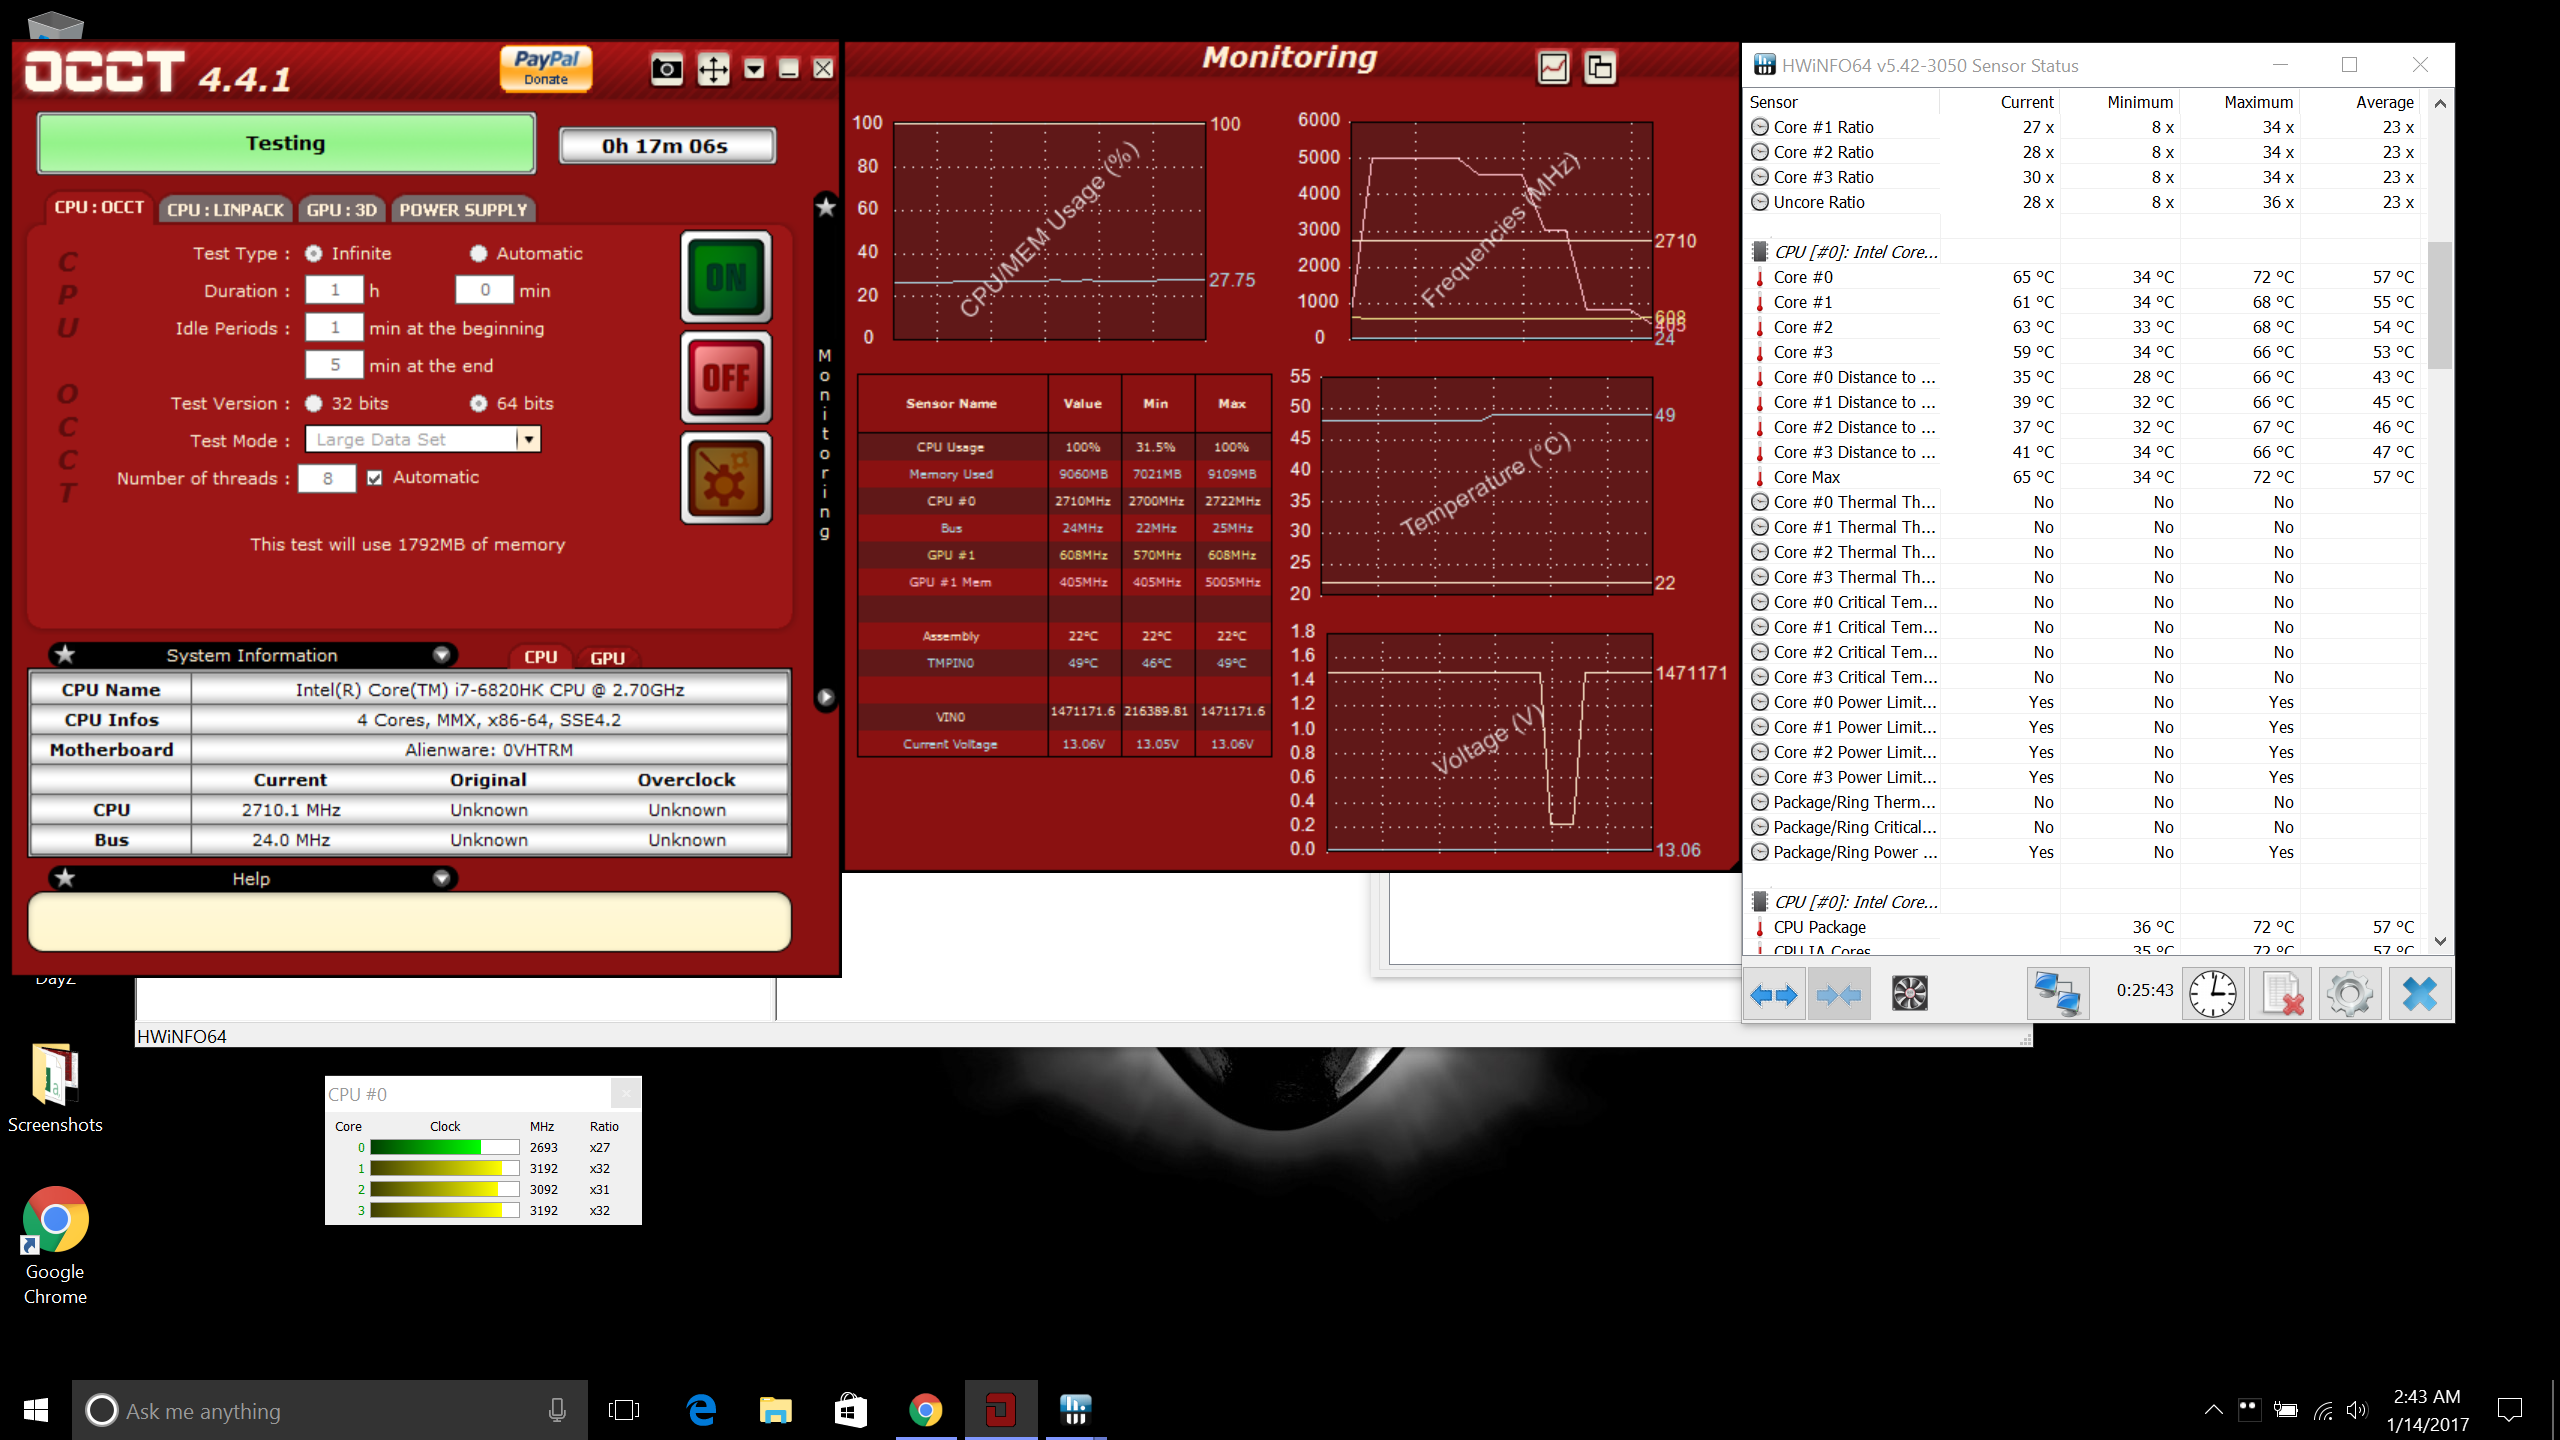Open OCCT drop-down arrow menu icon
This screenshot has width=2560, height=1440.
click(x=755, y=69)
